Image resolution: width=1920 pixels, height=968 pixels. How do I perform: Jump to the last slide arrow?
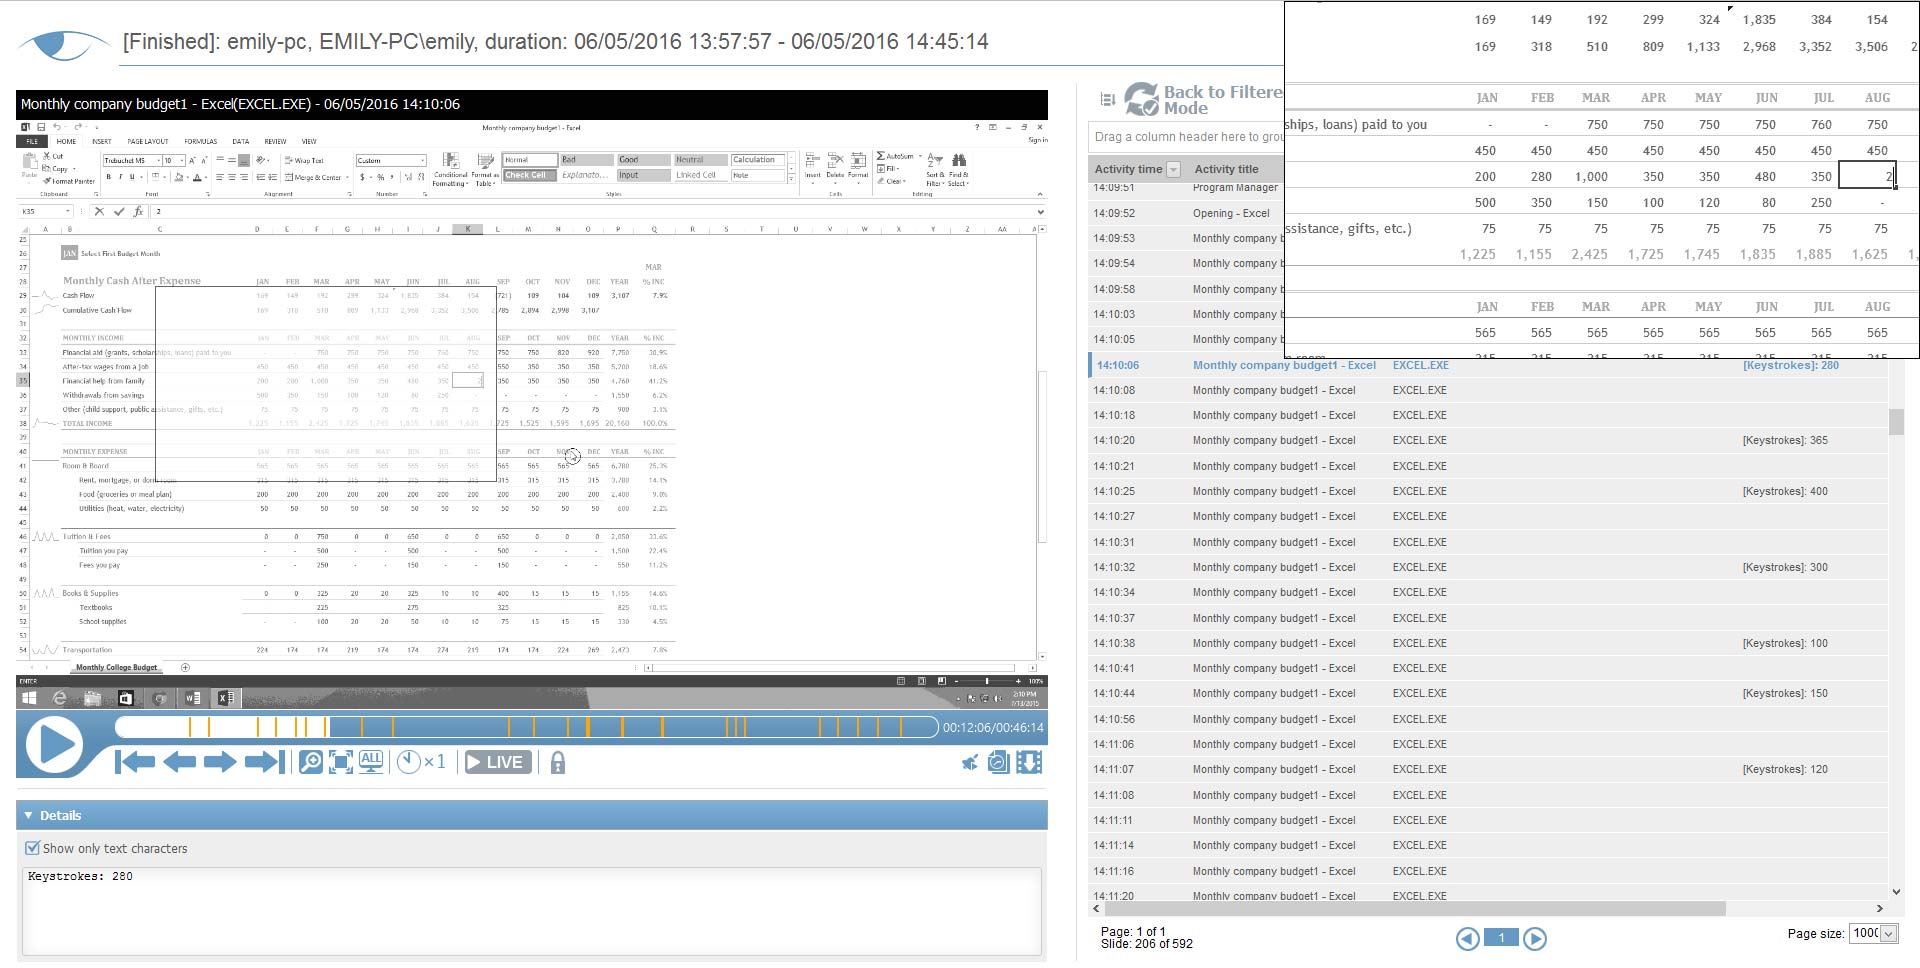(x=265, y=762)
